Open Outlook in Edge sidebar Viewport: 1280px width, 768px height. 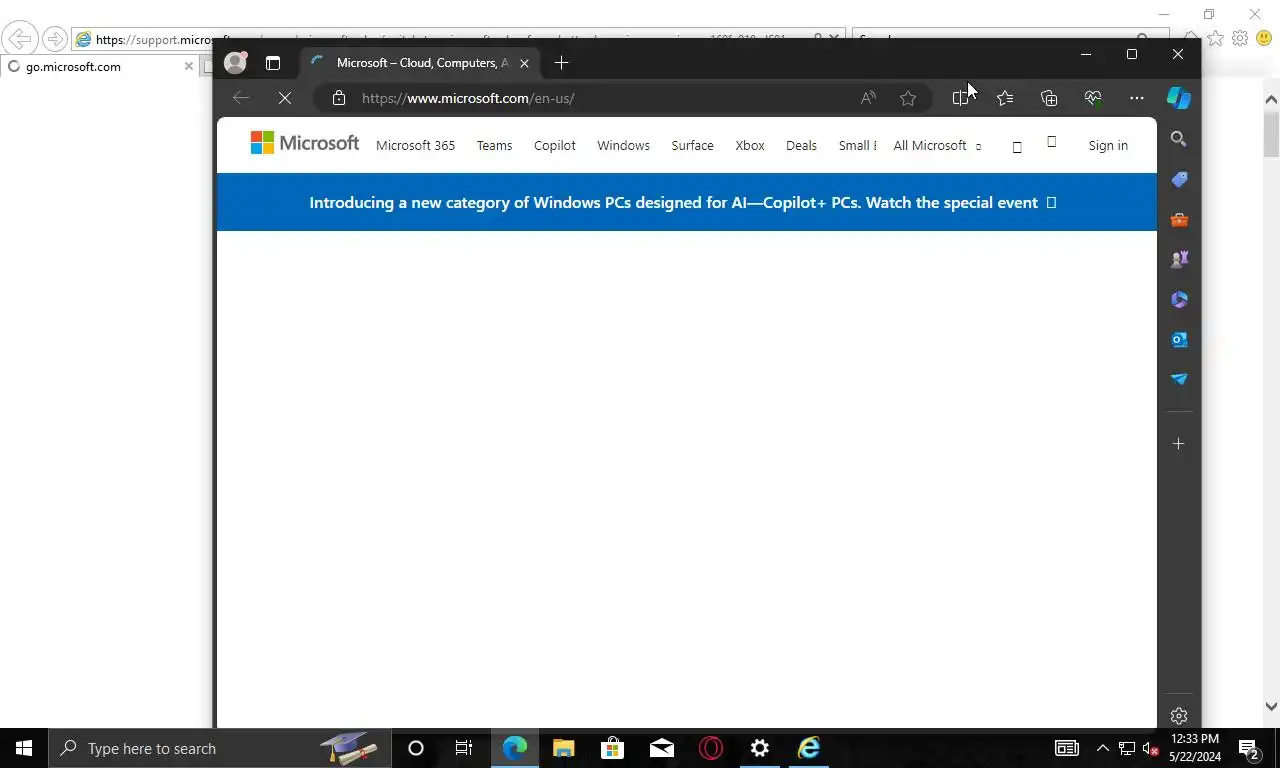[x=1179, y=339]
